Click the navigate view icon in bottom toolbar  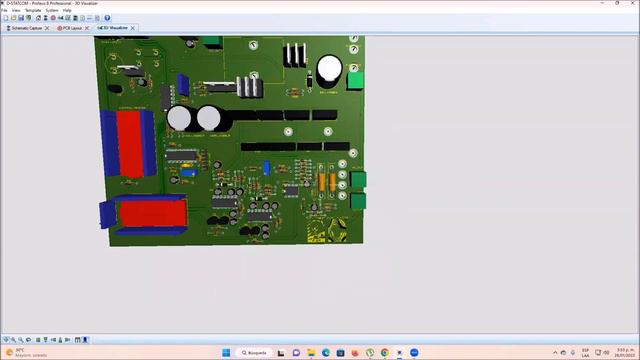[6, 340]
